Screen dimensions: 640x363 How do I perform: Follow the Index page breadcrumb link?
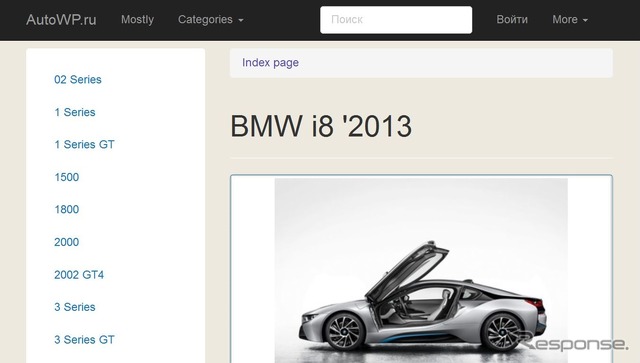click(270, 62)
